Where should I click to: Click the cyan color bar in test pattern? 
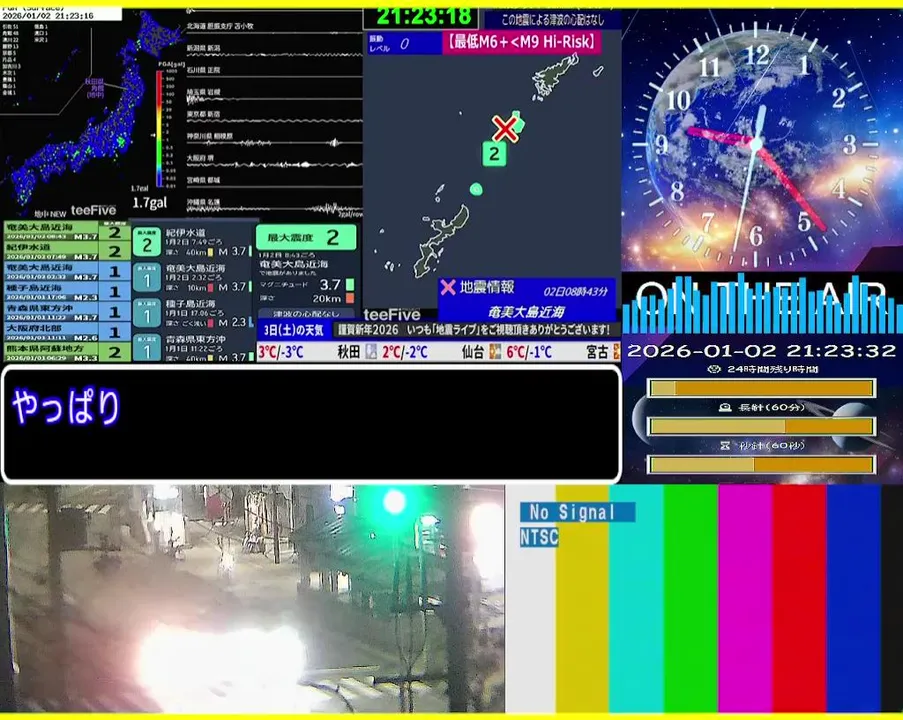(x=636, y=599)
